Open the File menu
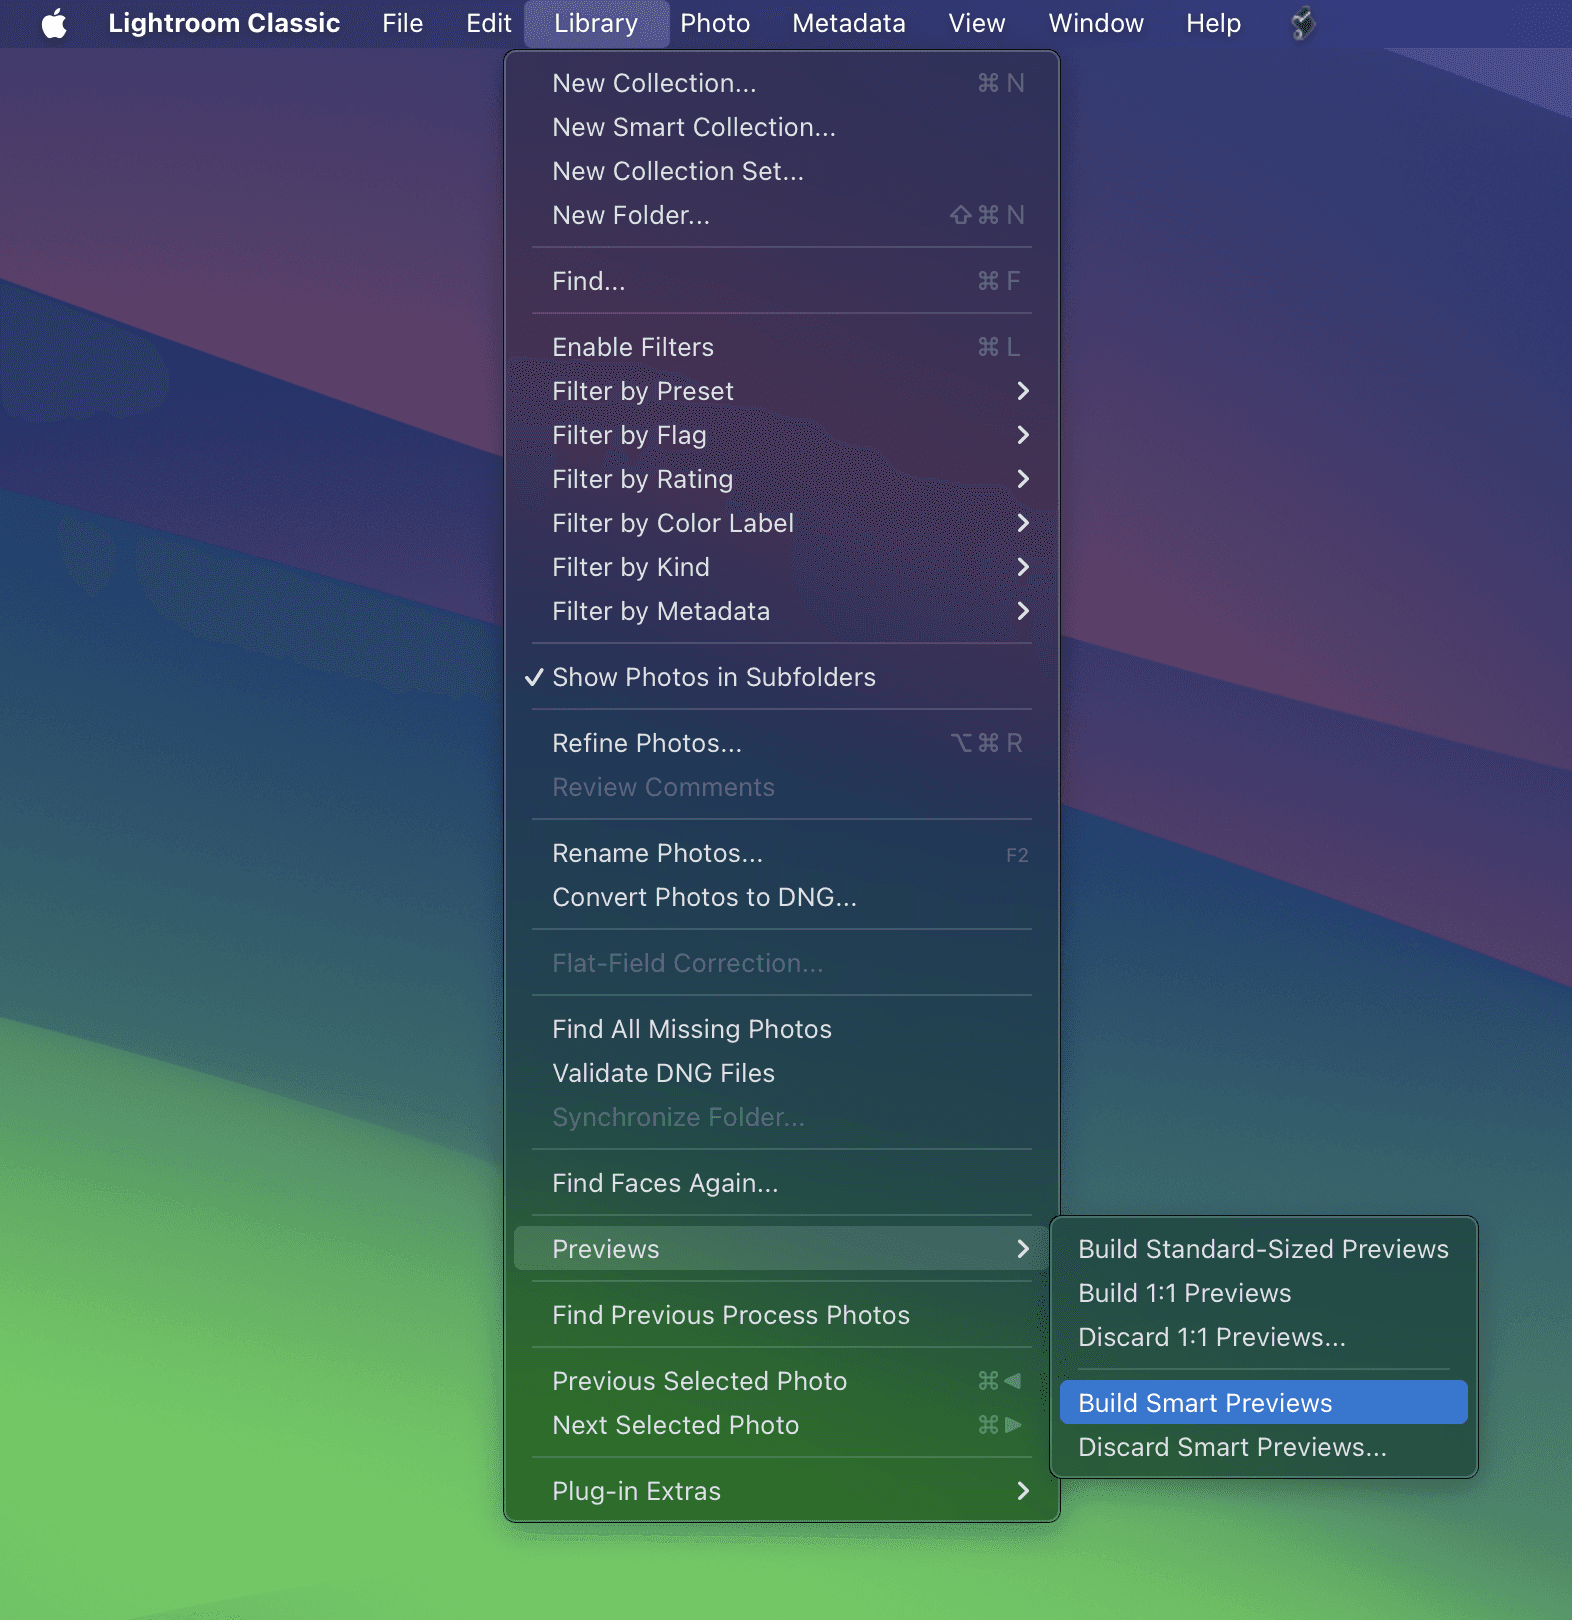The height and width of the screenshot is (1620, 1572). (x=402, y=23)
